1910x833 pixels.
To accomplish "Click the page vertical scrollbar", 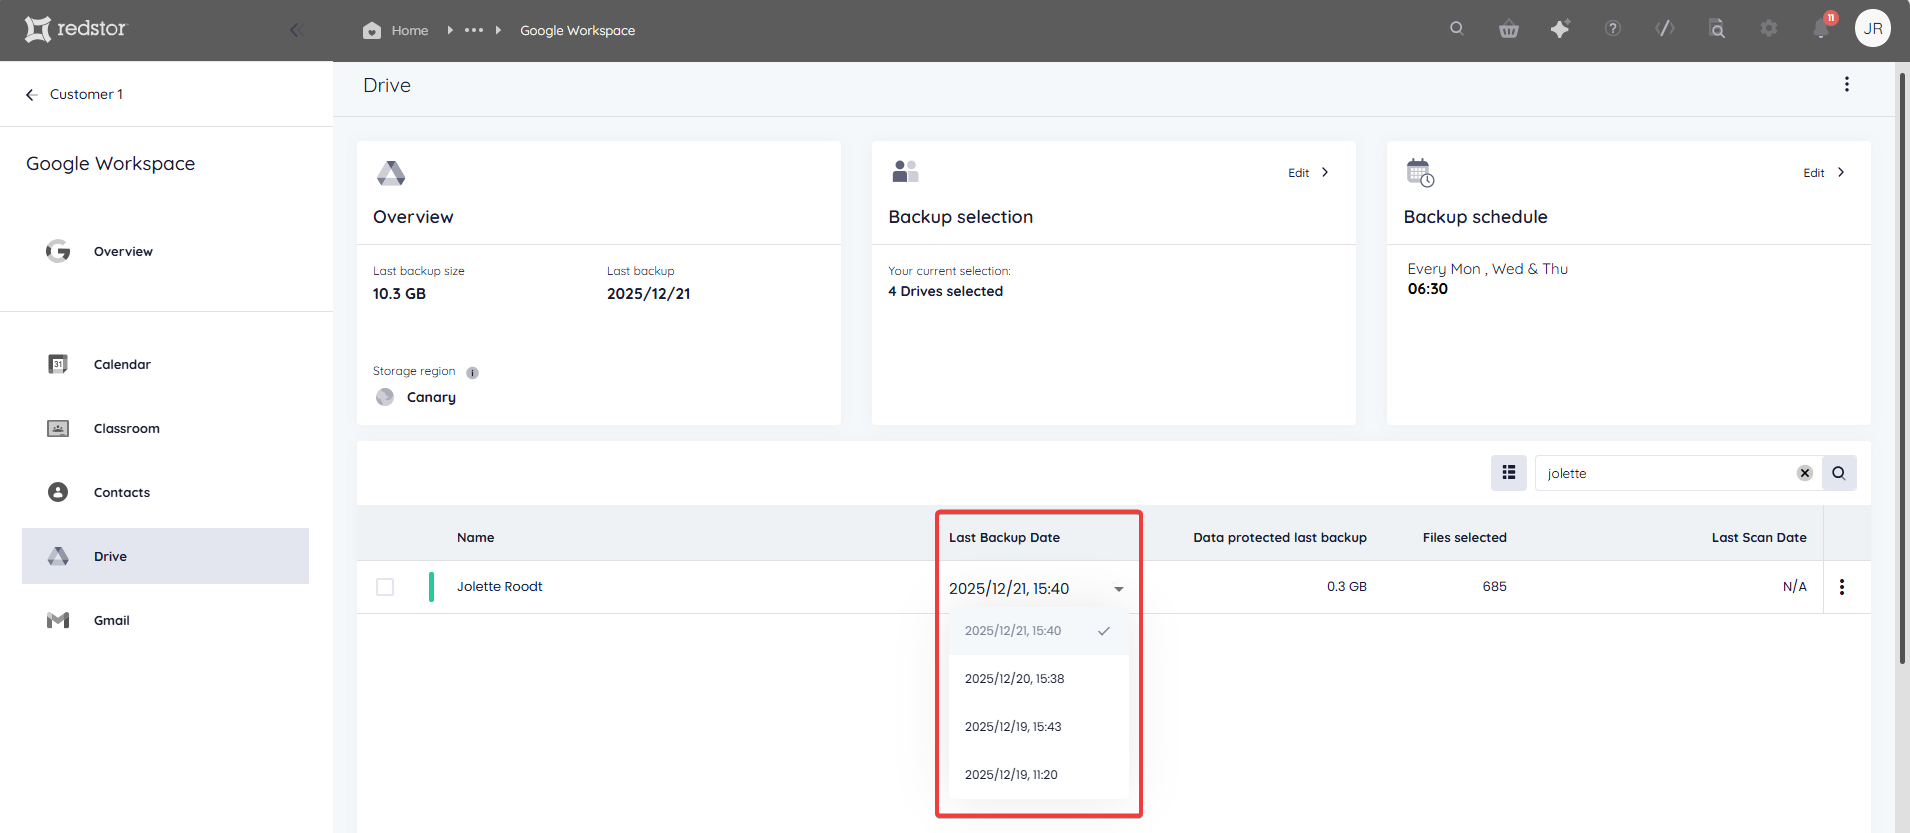I will [x=1902, y=368].
